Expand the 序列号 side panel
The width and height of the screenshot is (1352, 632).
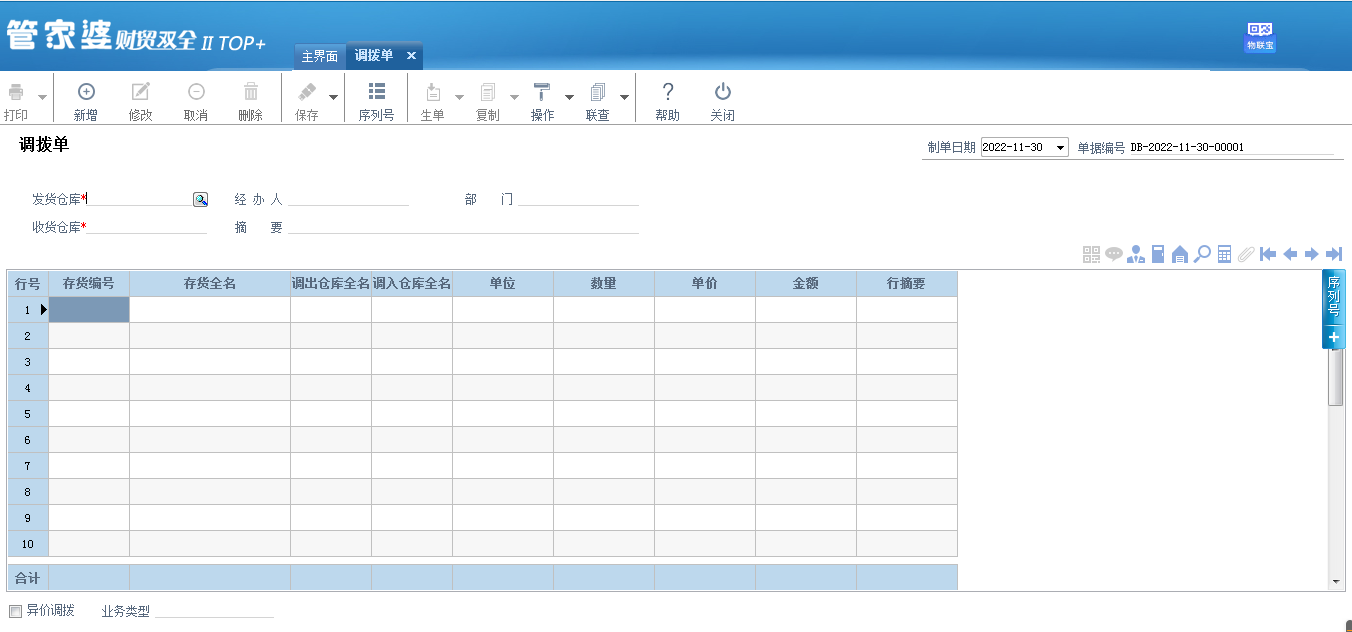coord(1333,338)
